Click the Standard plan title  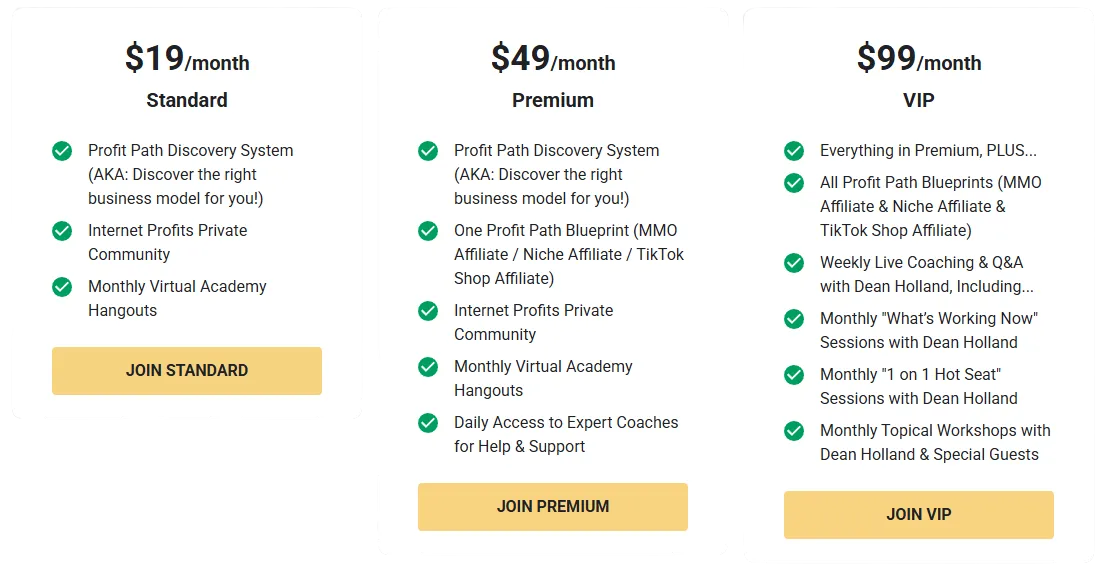(187, 100)
